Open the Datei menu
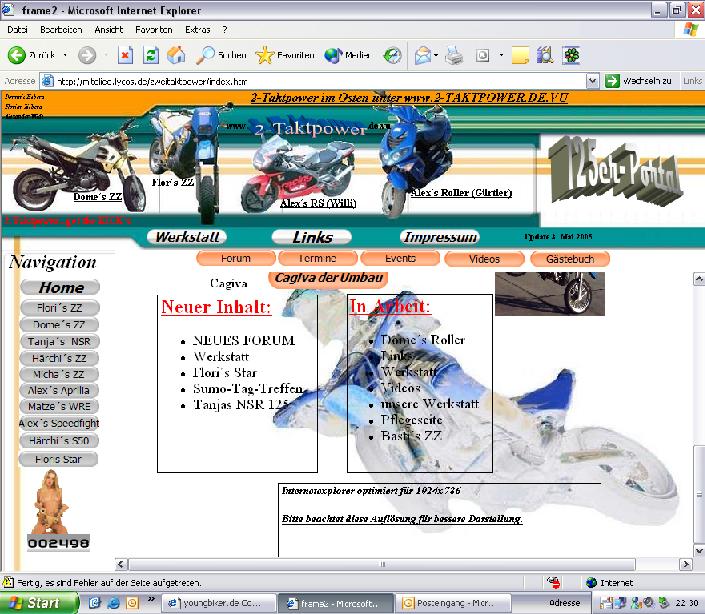 (17, 30)
